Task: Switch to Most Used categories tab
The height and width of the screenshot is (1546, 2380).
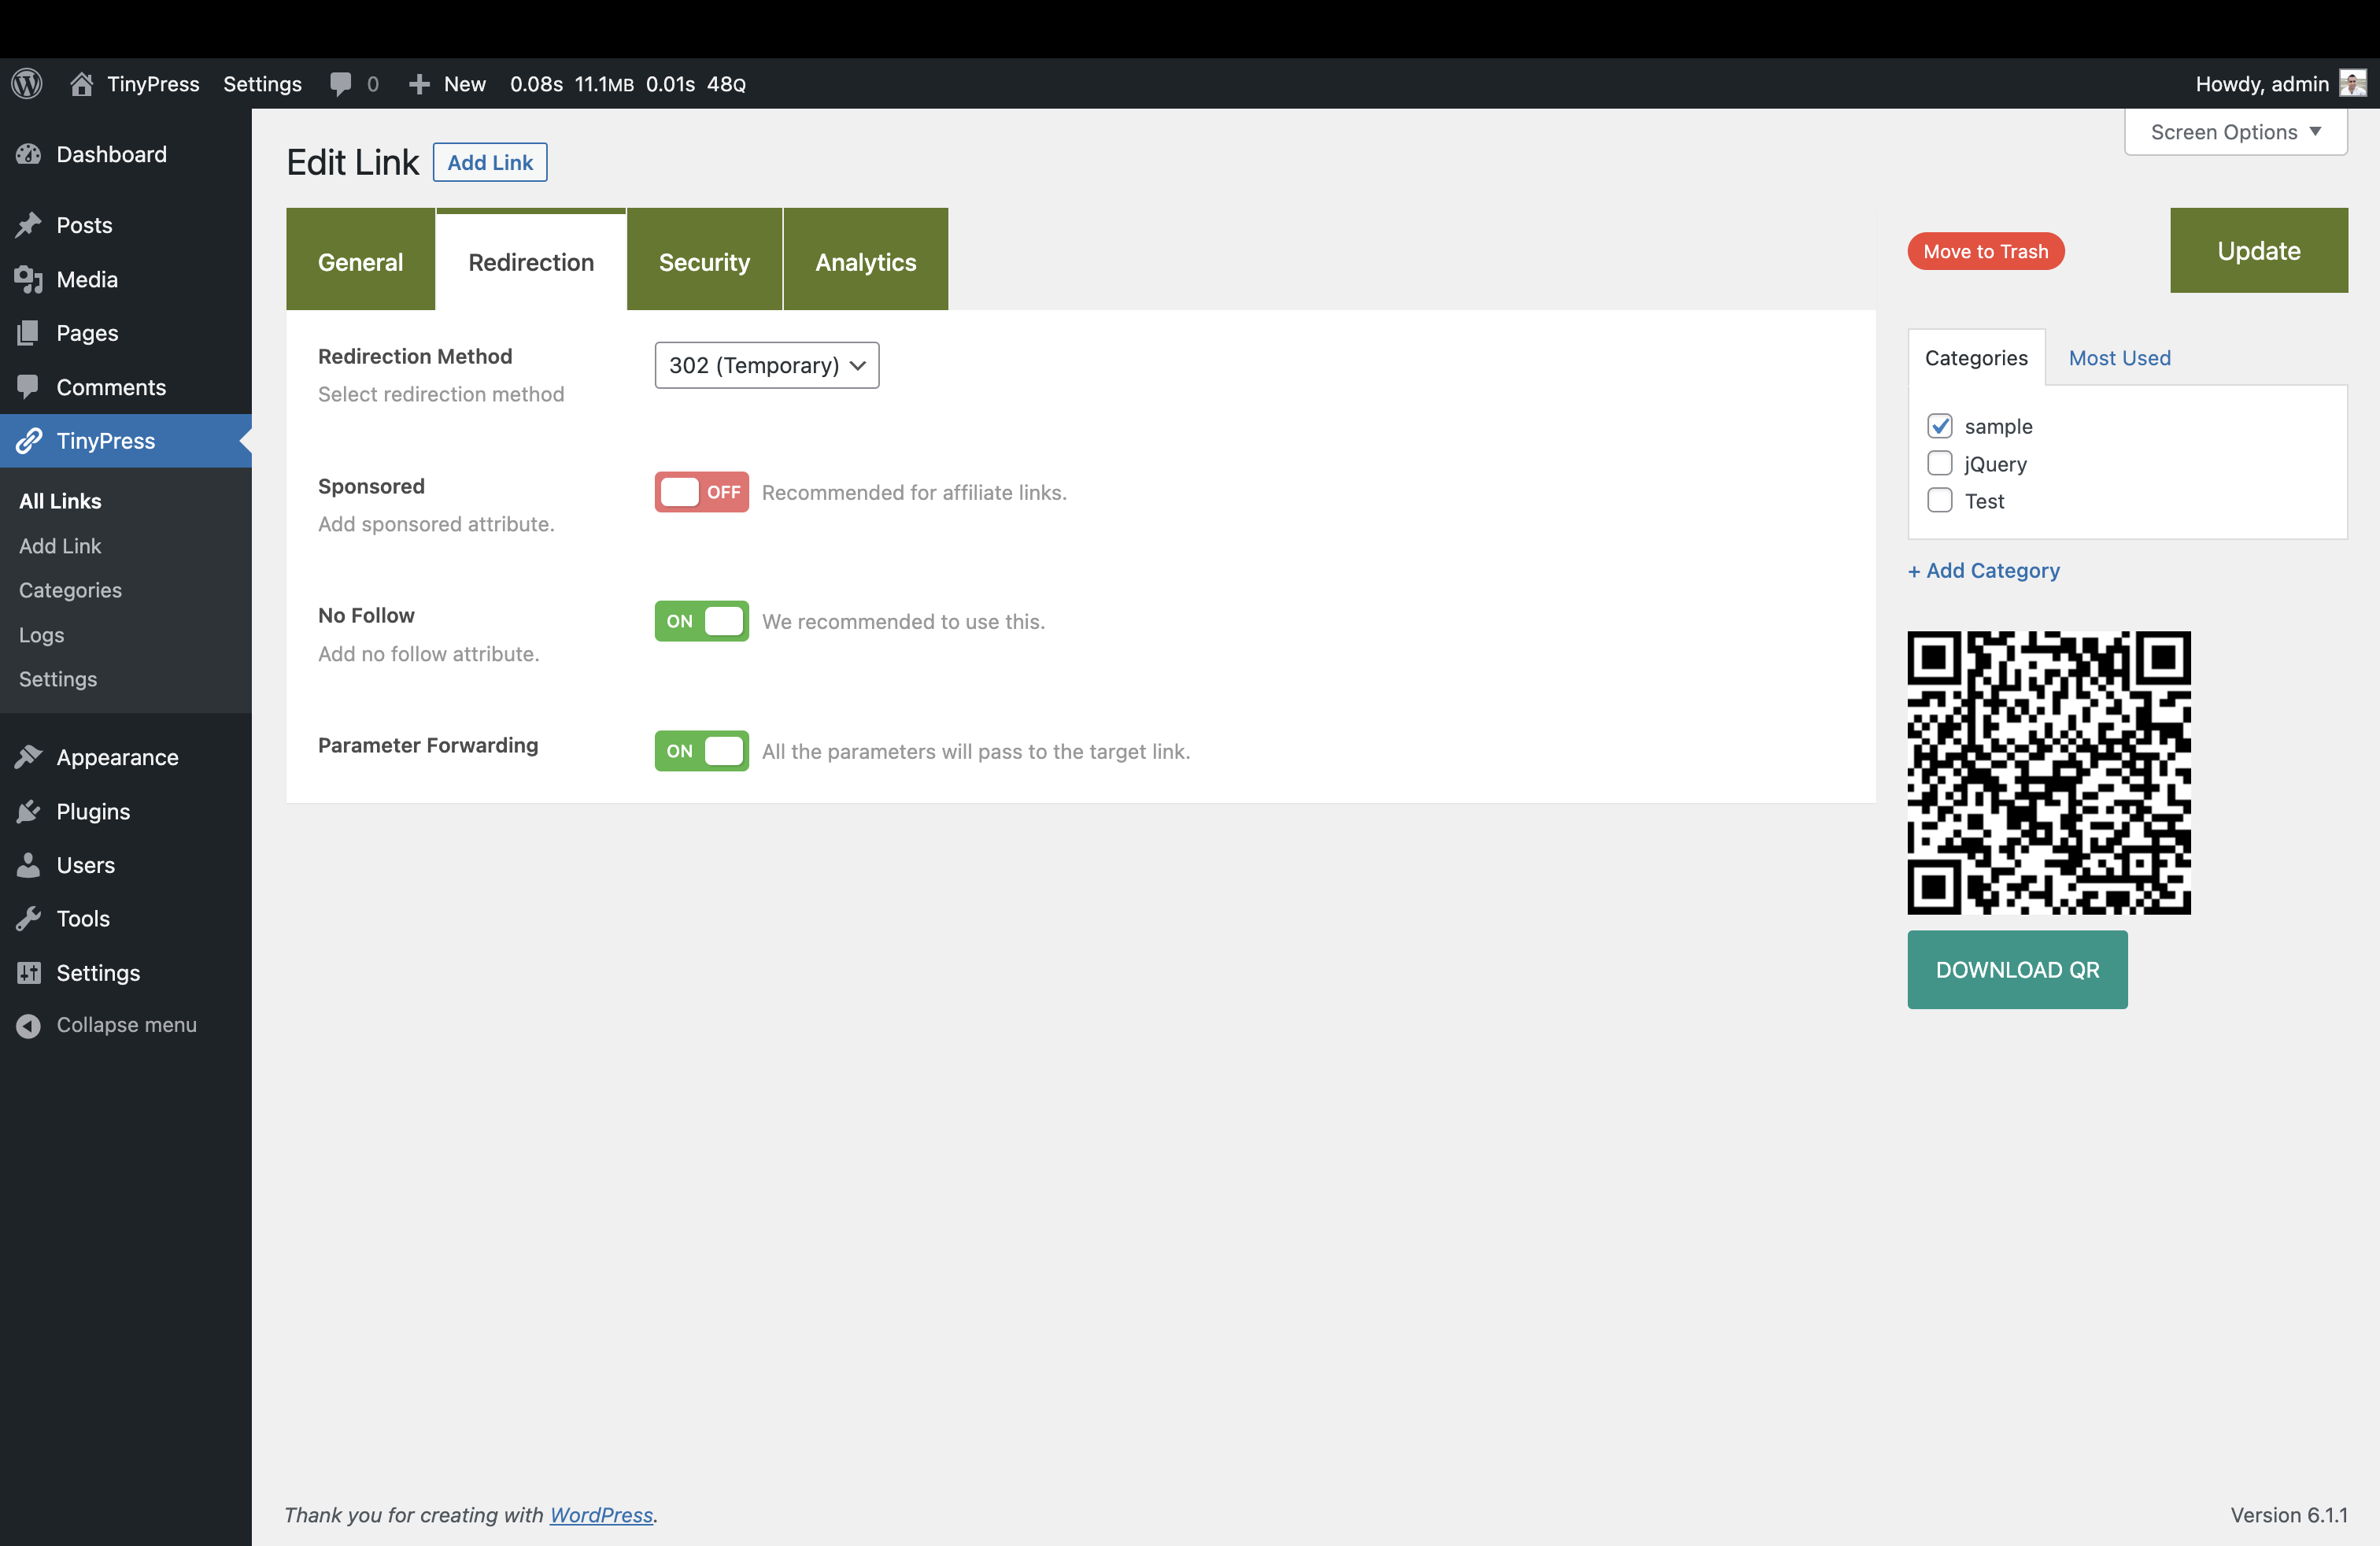Action: click(x=2119, y=357)
